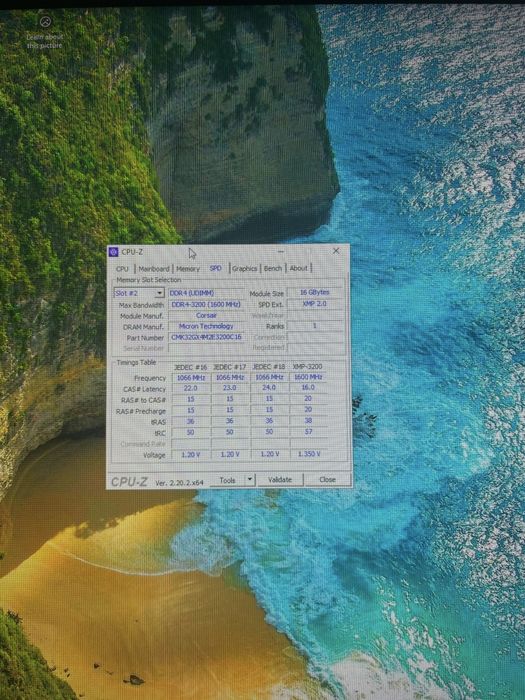Click the 'DDR4-3200 (1600 MHz)' bandwidth value

[x=206, y=304]
